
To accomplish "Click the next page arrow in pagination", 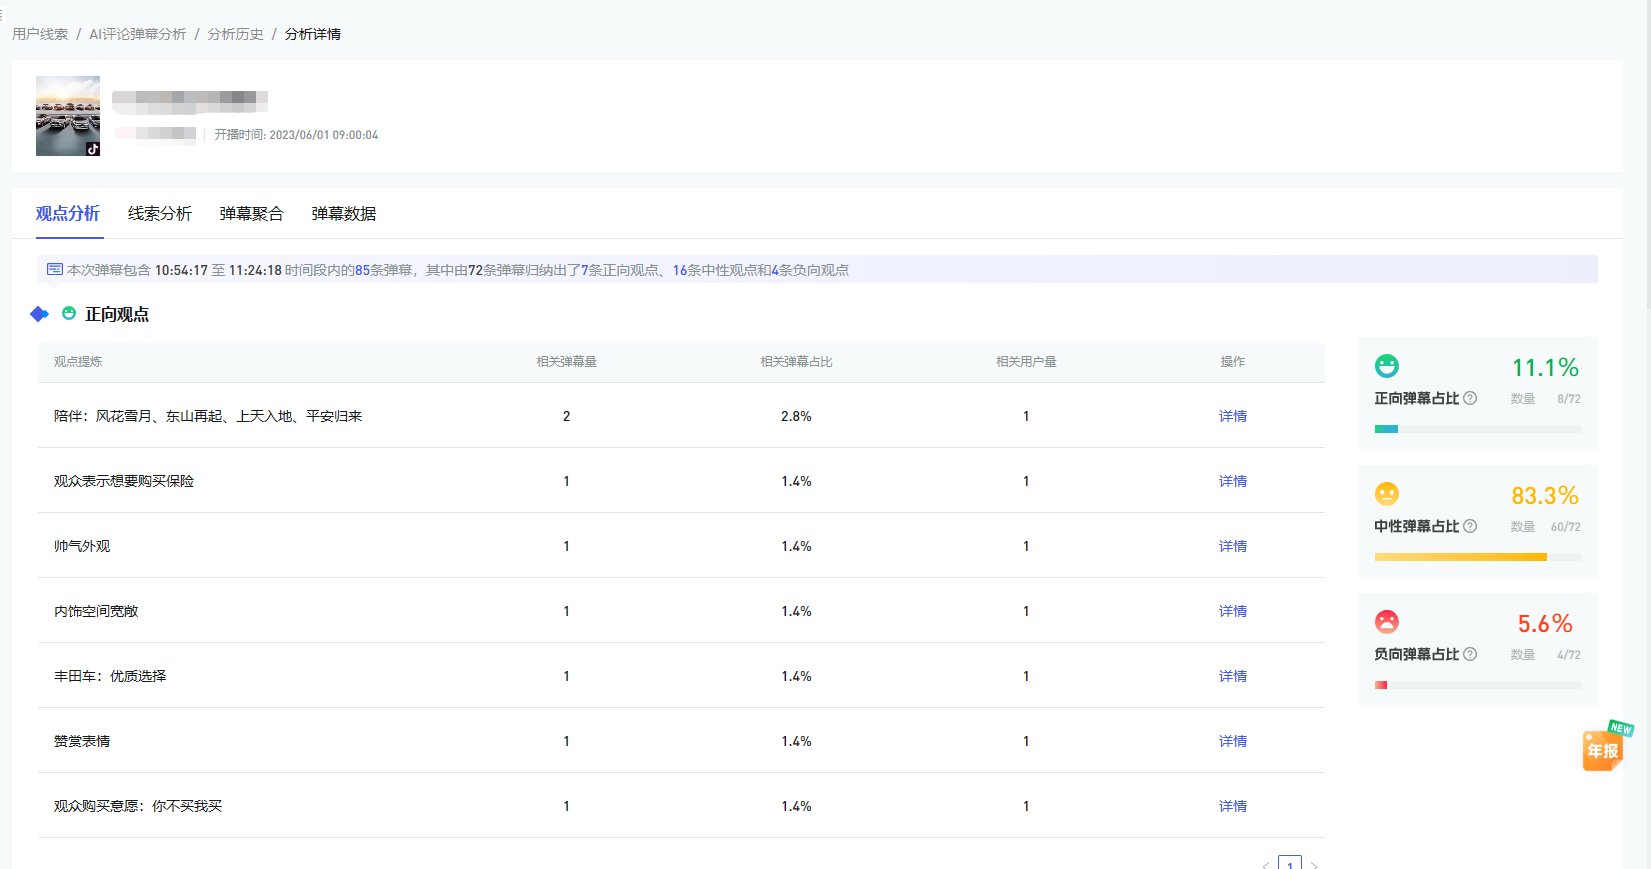I will tap(1314, 864).
